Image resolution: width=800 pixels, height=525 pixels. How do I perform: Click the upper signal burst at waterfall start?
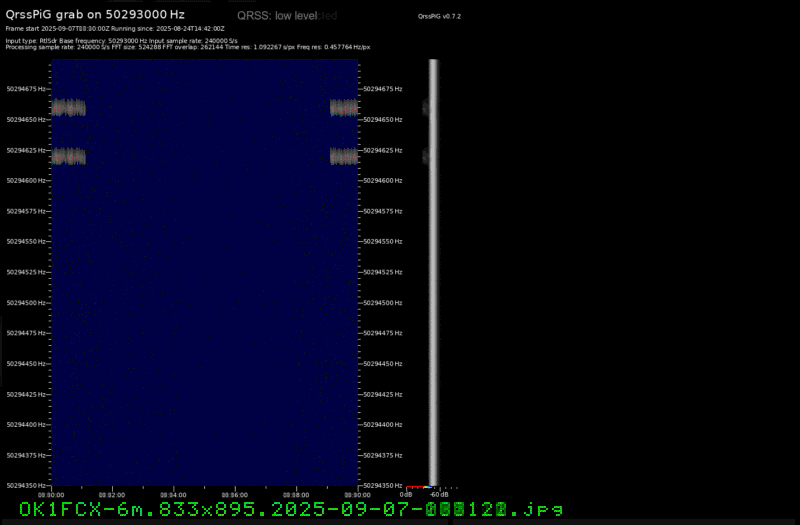tap(68, 108)
